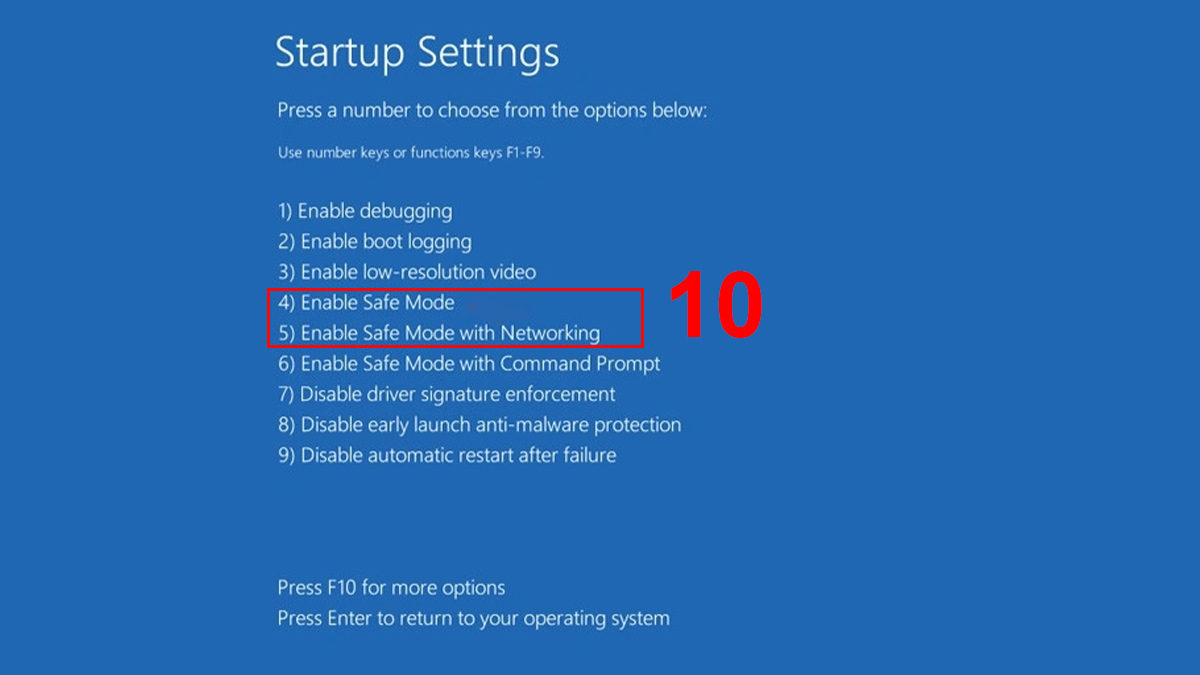This screenshot has height=675, width=1200.
Task: Click the highlighted red rectangle area
Action: point(455,317)
